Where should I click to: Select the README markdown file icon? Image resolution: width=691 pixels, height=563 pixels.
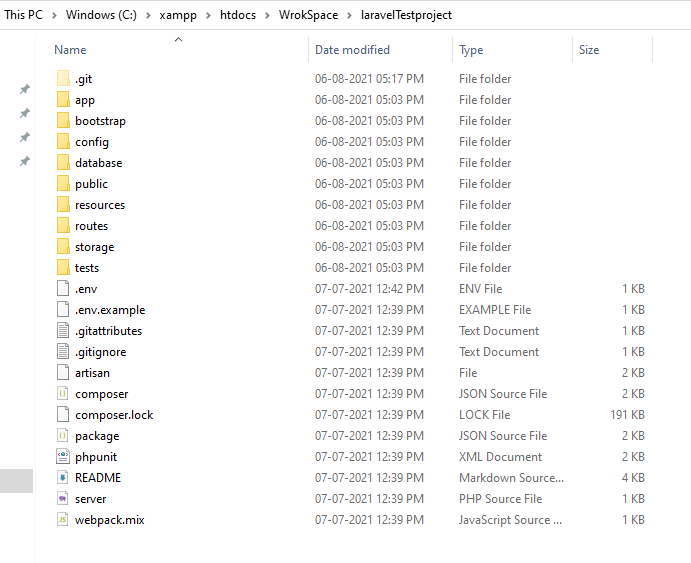tap(63, 478)
